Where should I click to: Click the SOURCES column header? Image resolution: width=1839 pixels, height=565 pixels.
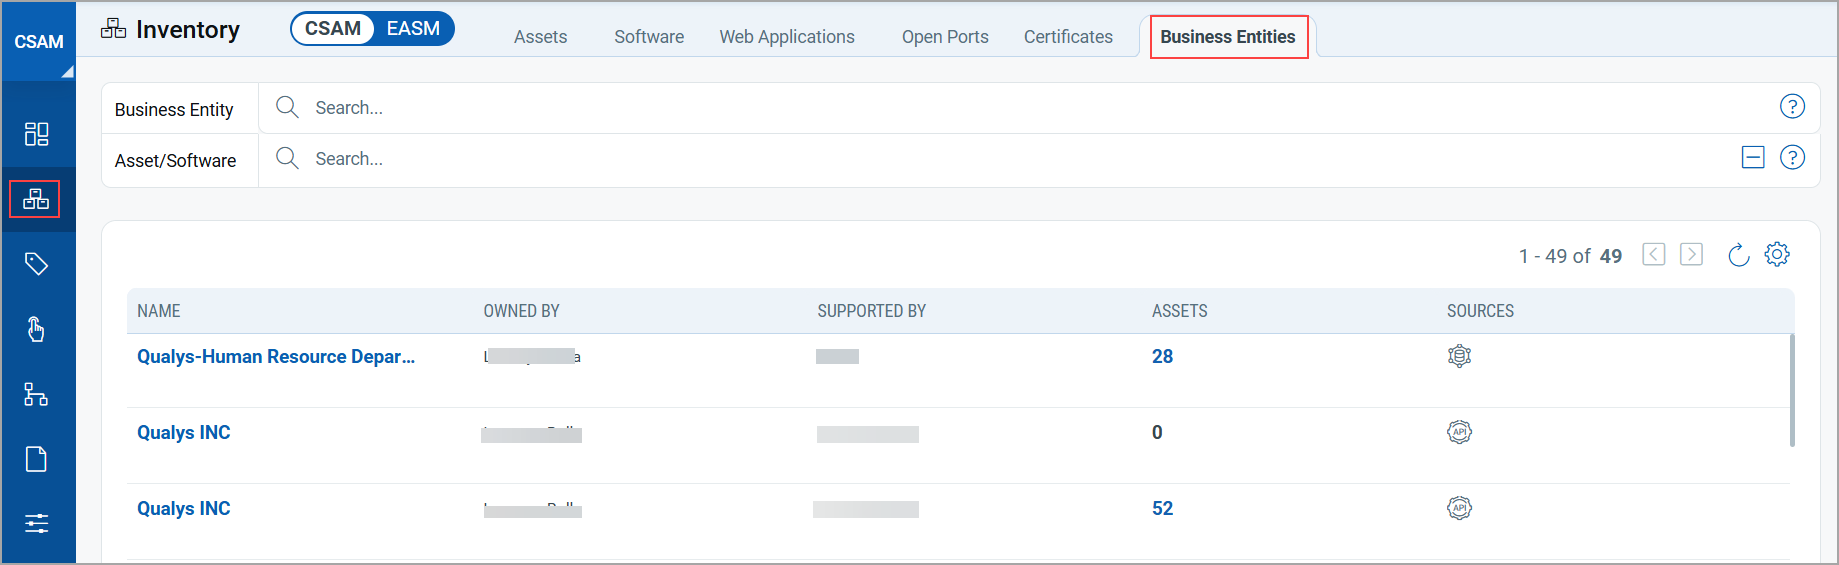(1480, 311)
